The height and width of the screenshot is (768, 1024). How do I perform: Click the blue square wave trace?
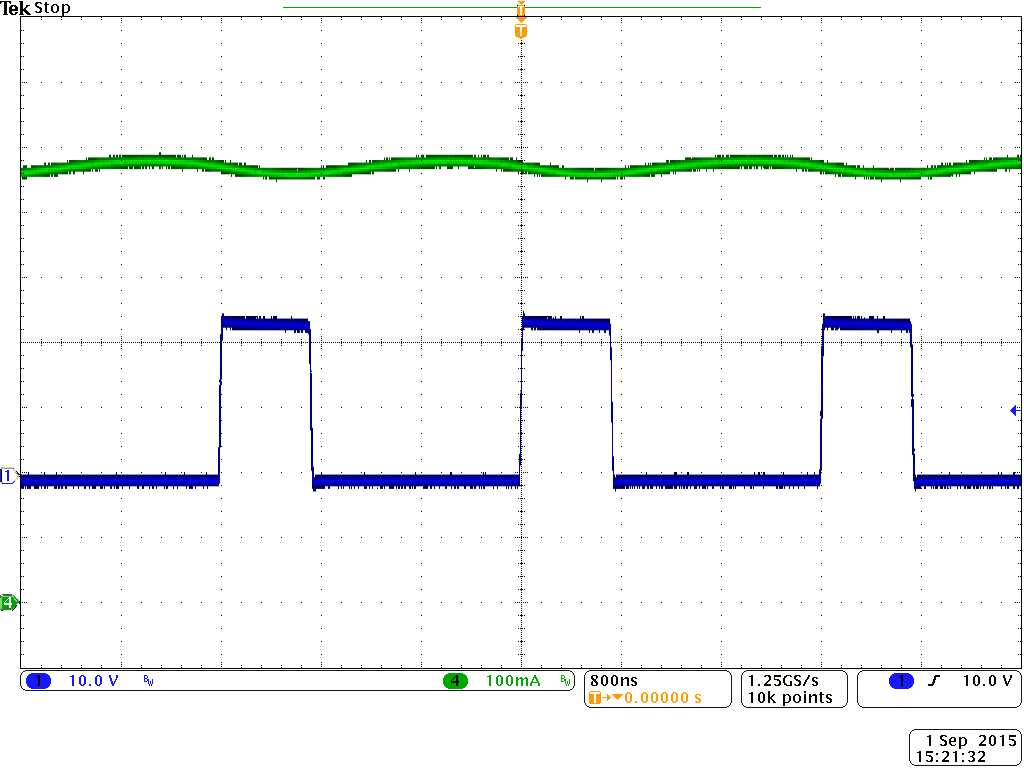tap(265, 322)
